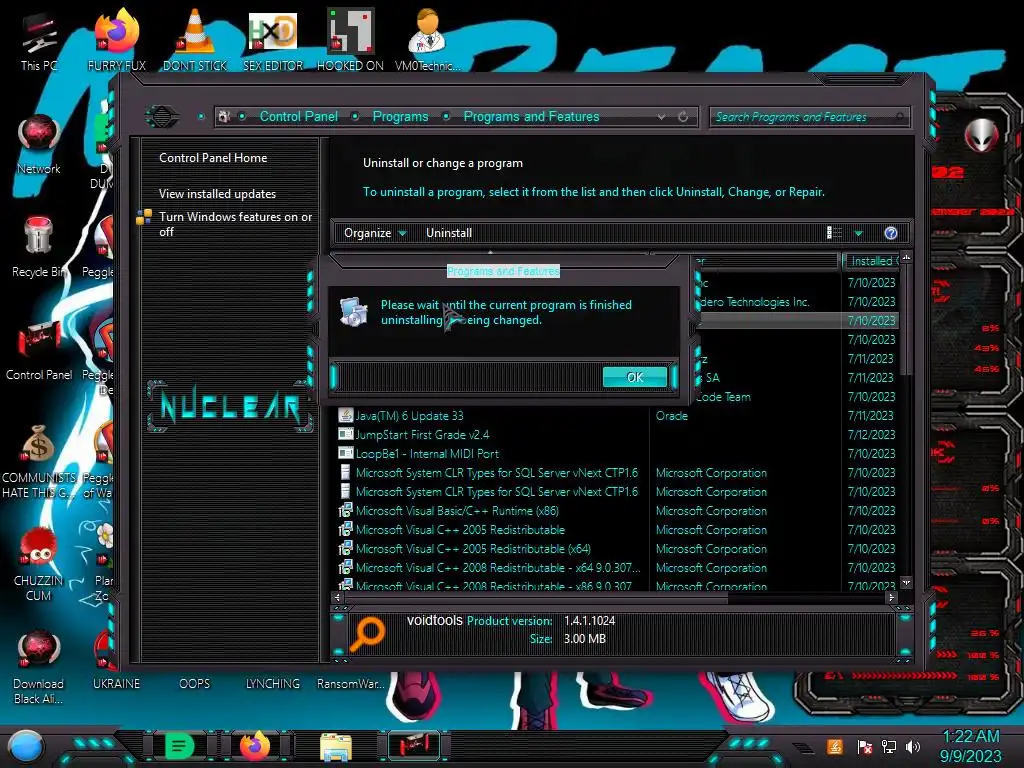
Task: Click the control panel icon in address bar
Action: (225, 117)
